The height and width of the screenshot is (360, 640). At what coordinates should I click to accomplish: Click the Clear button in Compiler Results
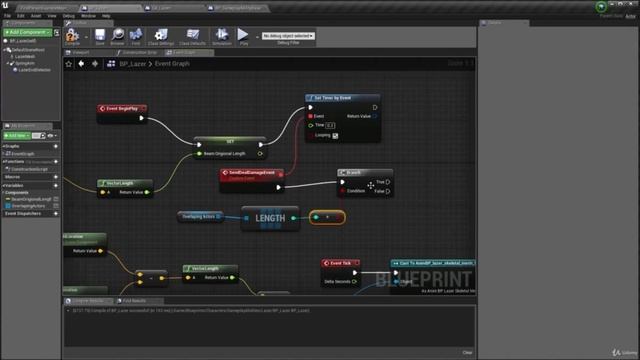tap(467, 353)
